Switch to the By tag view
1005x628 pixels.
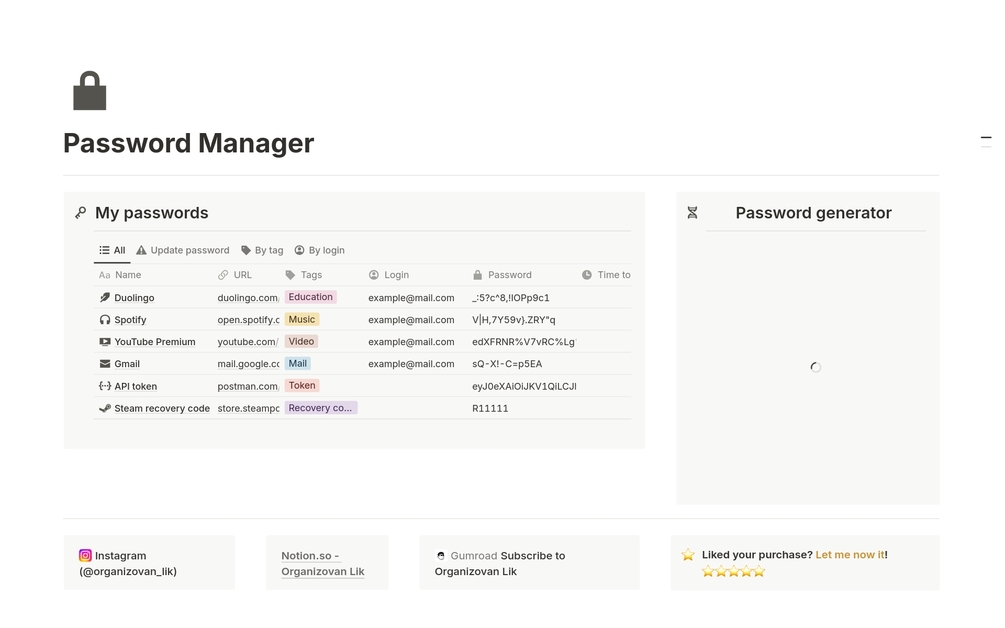[262, 250]
